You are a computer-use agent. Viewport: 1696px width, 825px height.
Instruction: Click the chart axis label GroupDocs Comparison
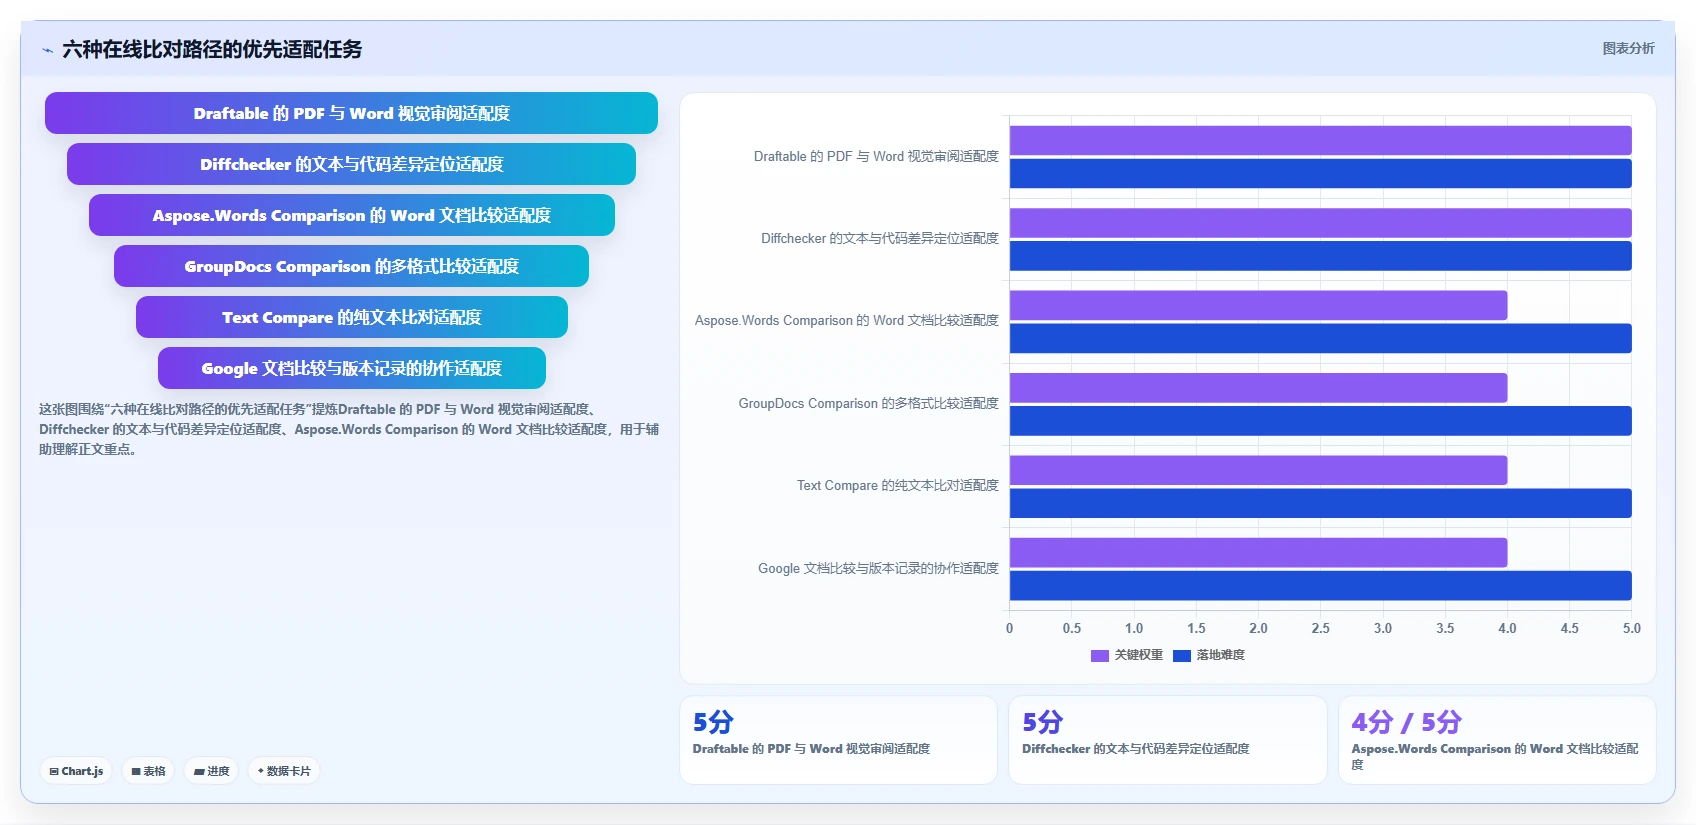(x=869, y=403)
